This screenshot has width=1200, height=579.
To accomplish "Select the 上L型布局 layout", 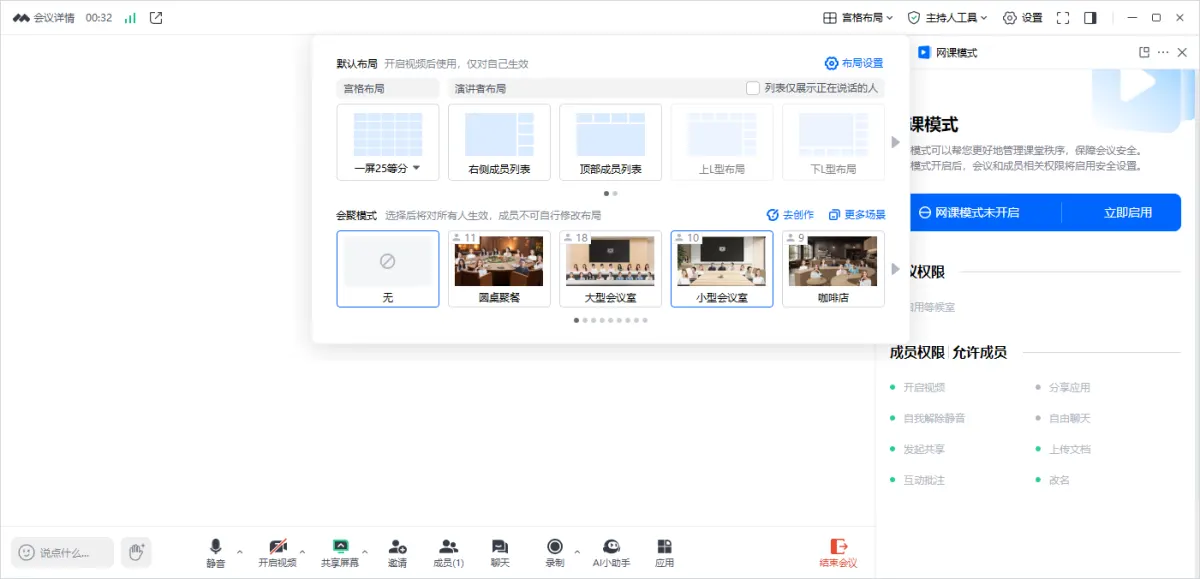I will (x=722, y=142).
